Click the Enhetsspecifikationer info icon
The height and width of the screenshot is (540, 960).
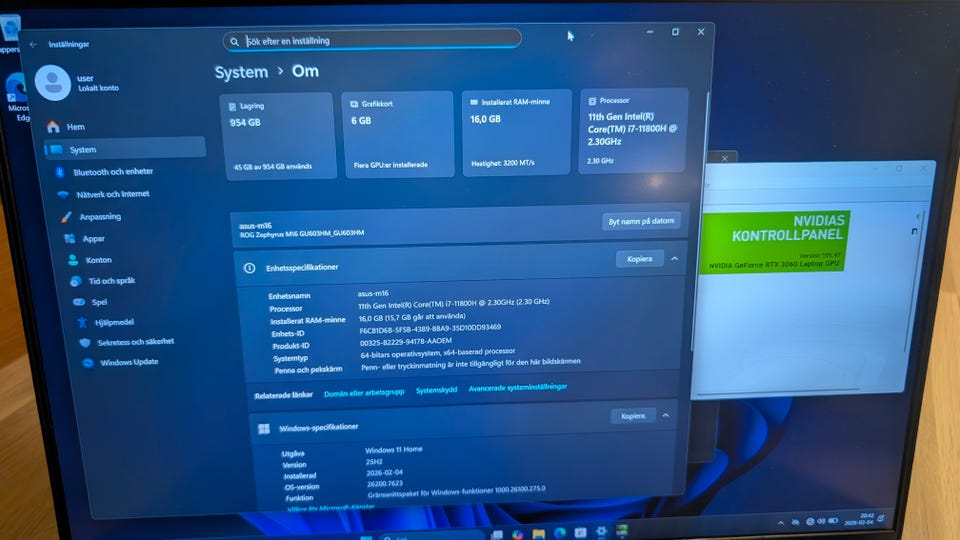(249, 268)
